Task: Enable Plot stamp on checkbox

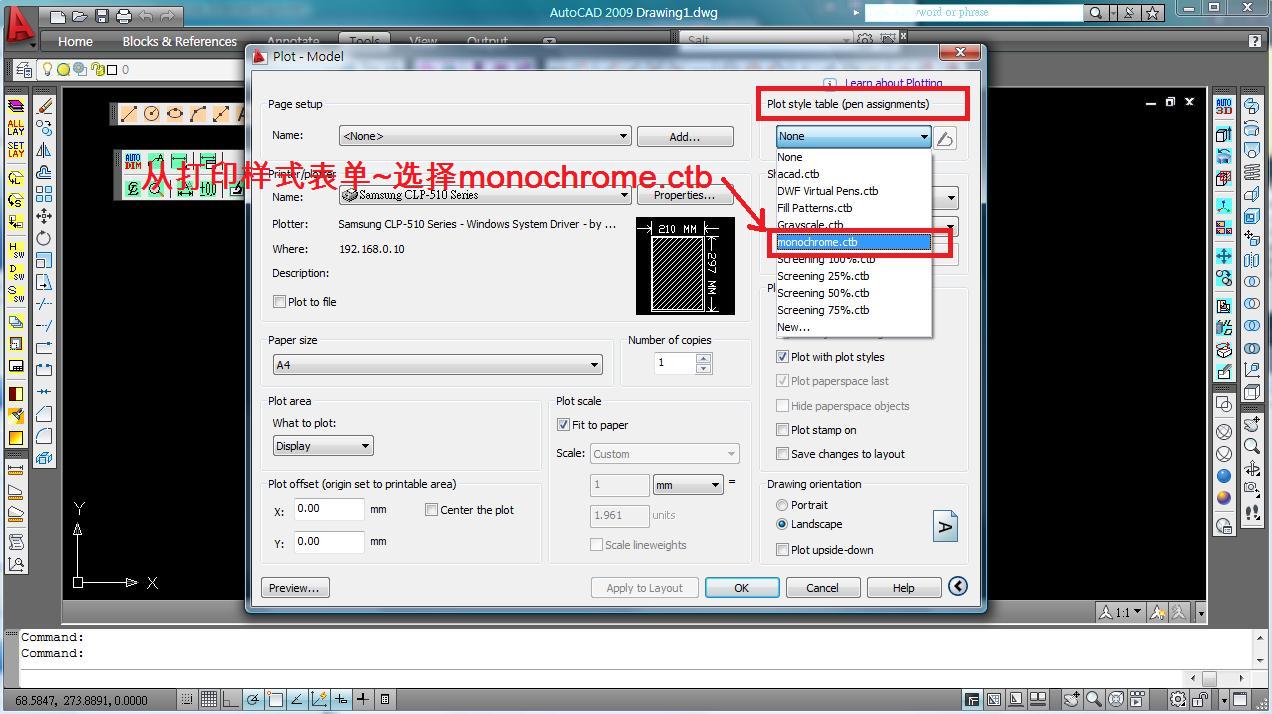Action: point(783,430)
